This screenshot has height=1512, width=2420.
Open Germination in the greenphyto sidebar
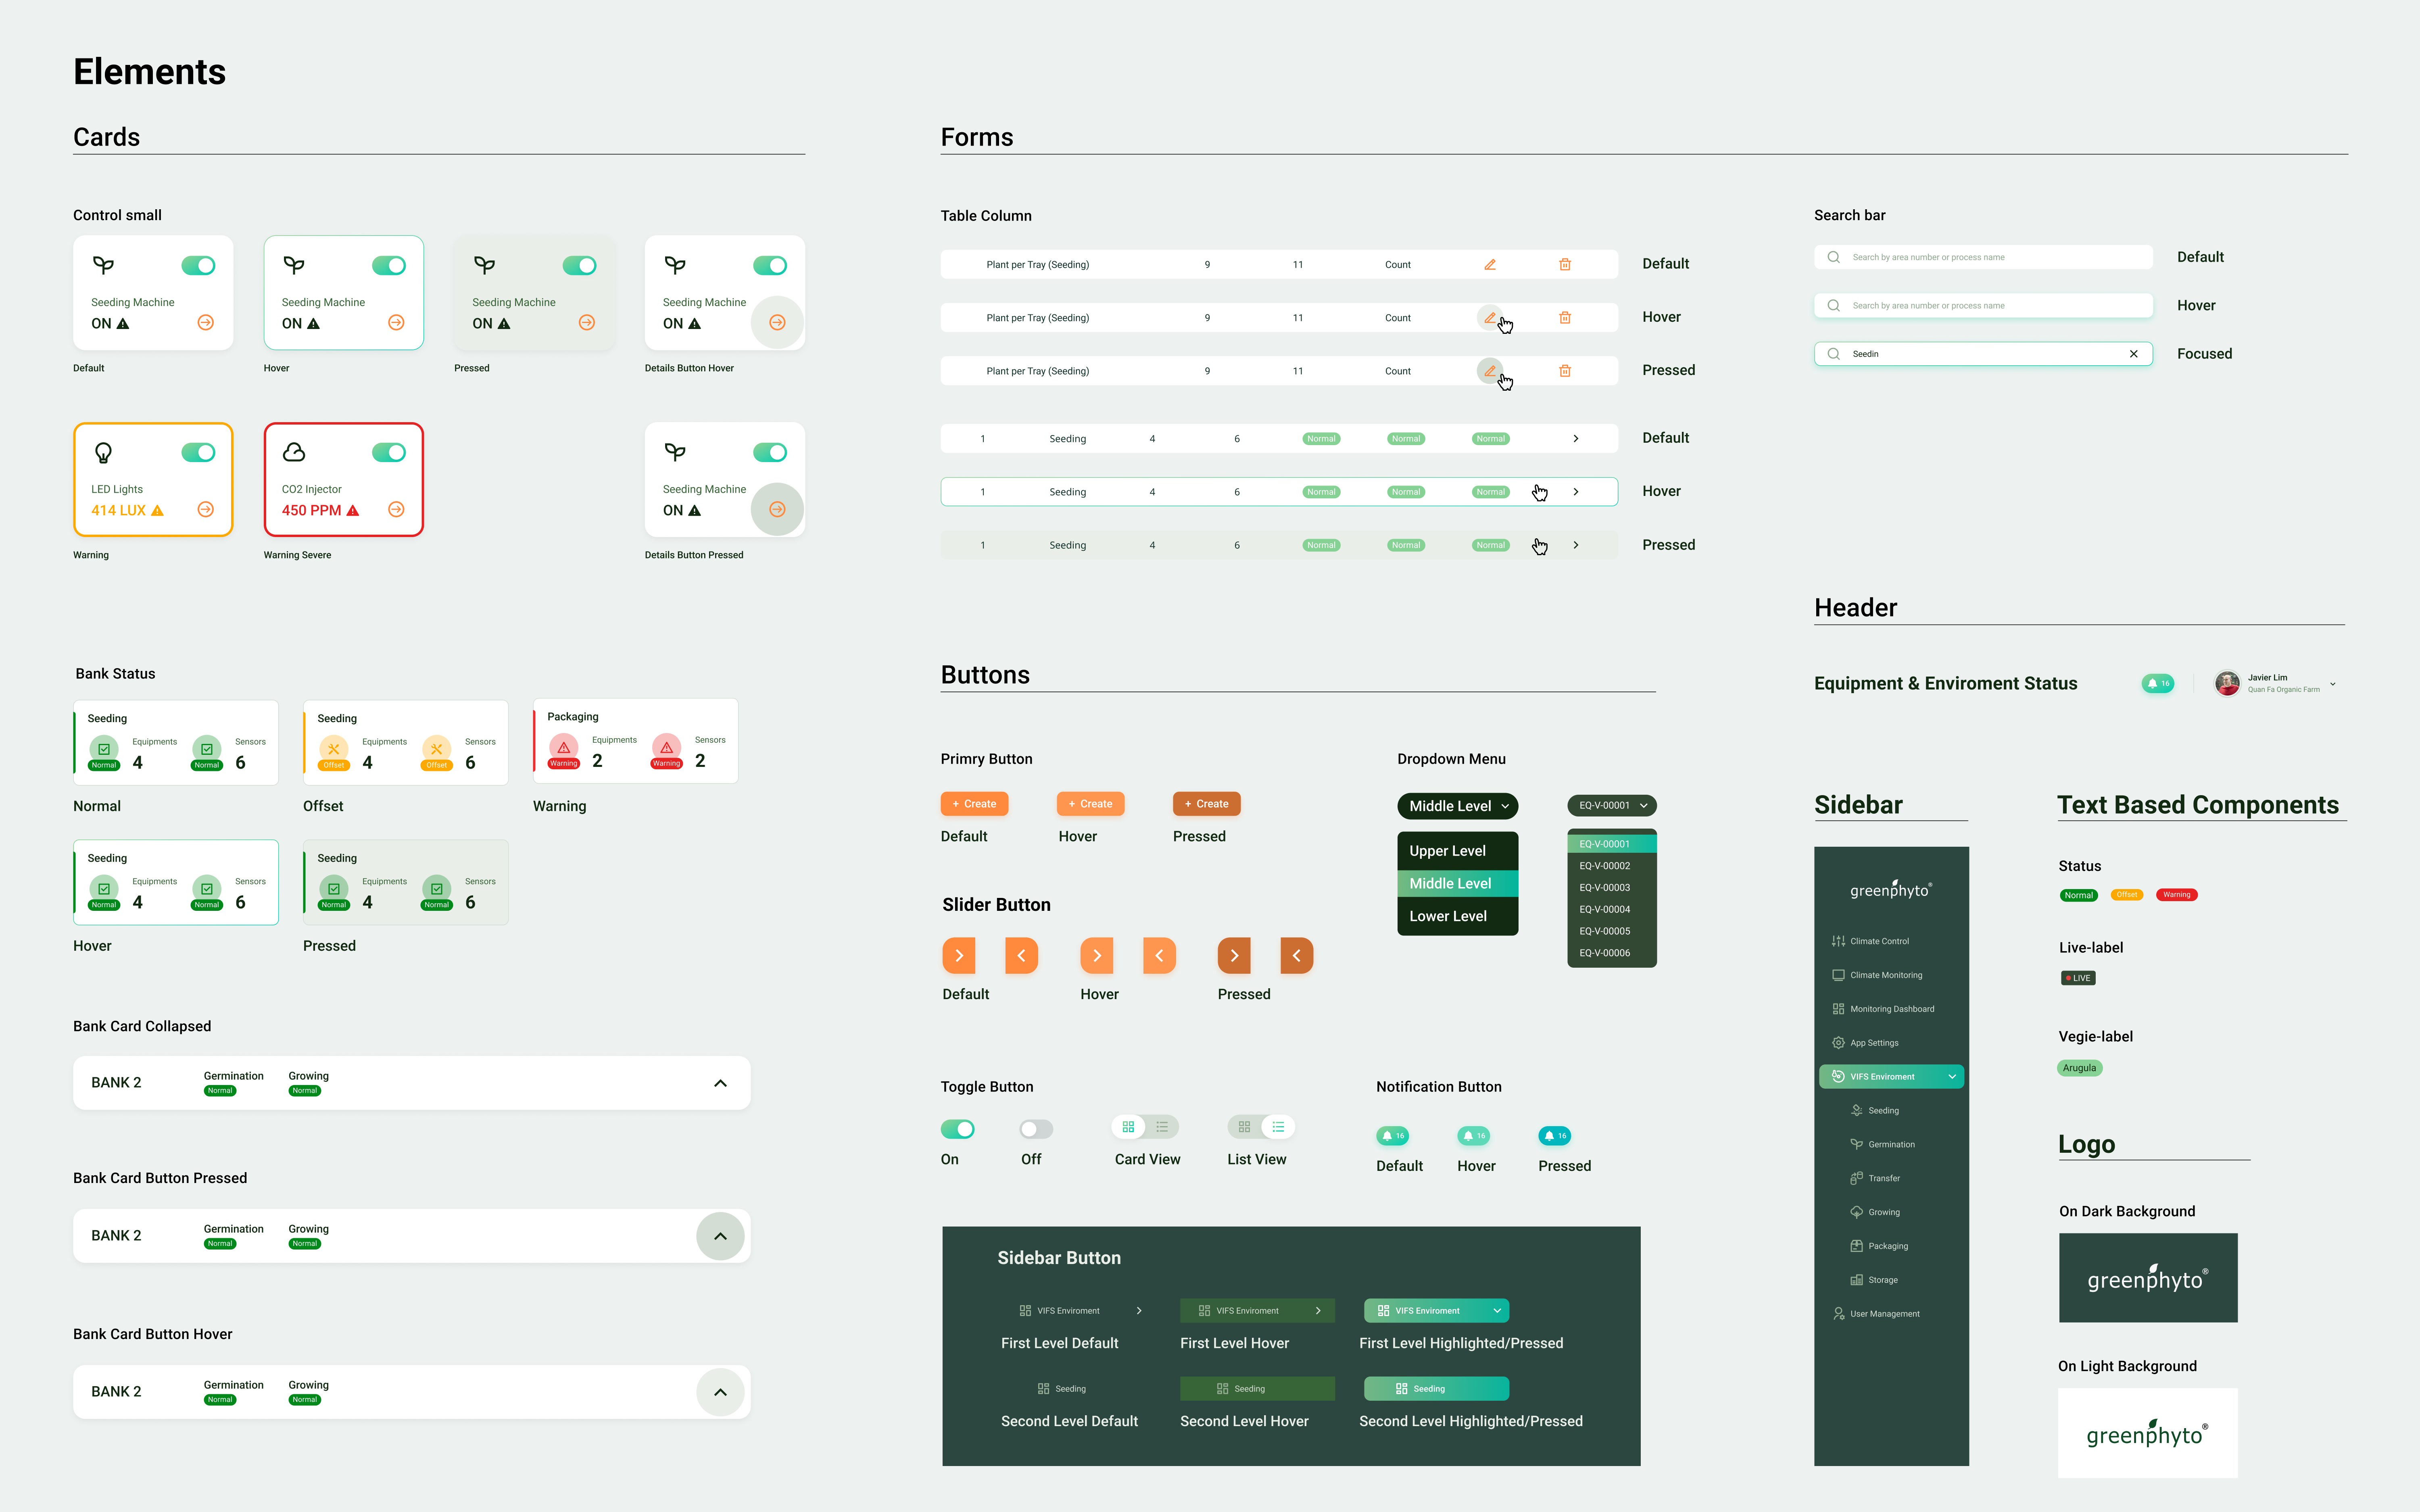1883,1145
